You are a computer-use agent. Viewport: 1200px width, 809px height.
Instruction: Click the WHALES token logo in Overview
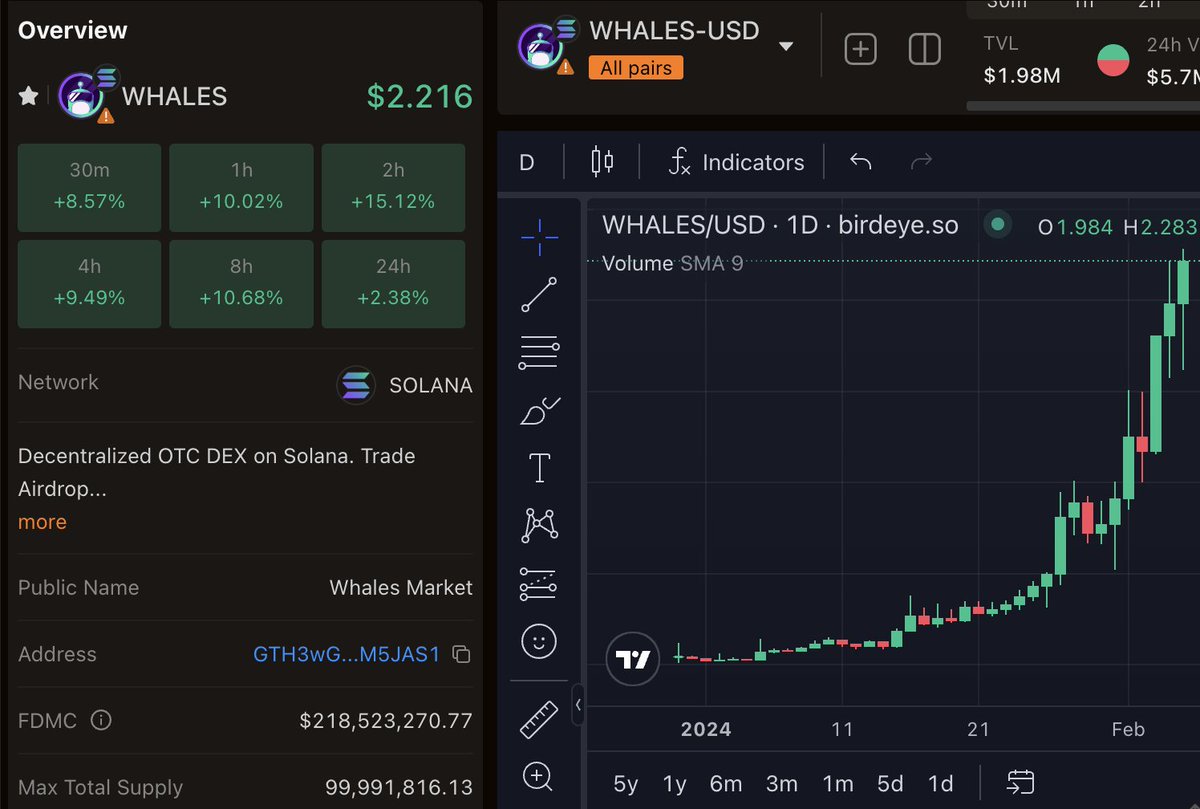[x=82, y=96]
